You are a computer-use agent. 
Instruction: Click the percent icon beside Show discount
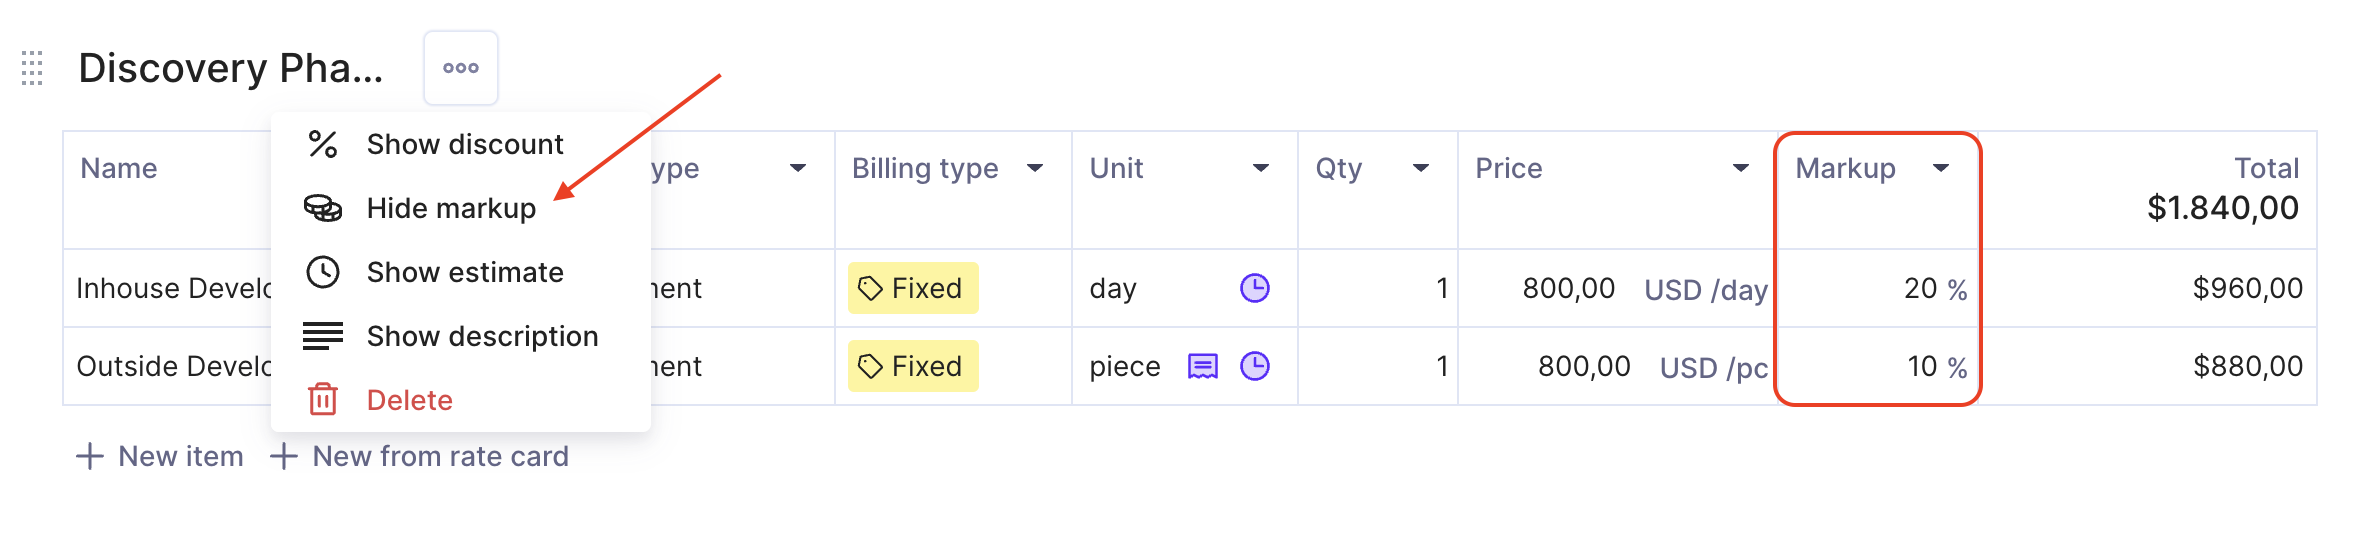[x=322, y=144]
